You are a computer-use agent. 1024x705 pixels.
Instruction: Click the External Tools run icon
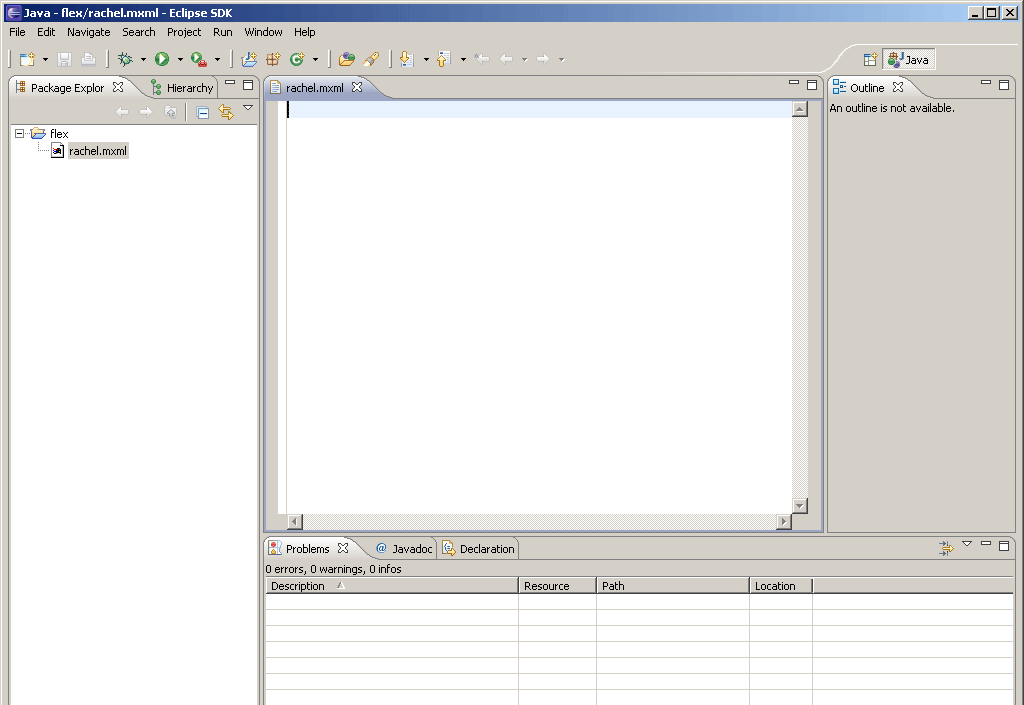coord(199,59)
